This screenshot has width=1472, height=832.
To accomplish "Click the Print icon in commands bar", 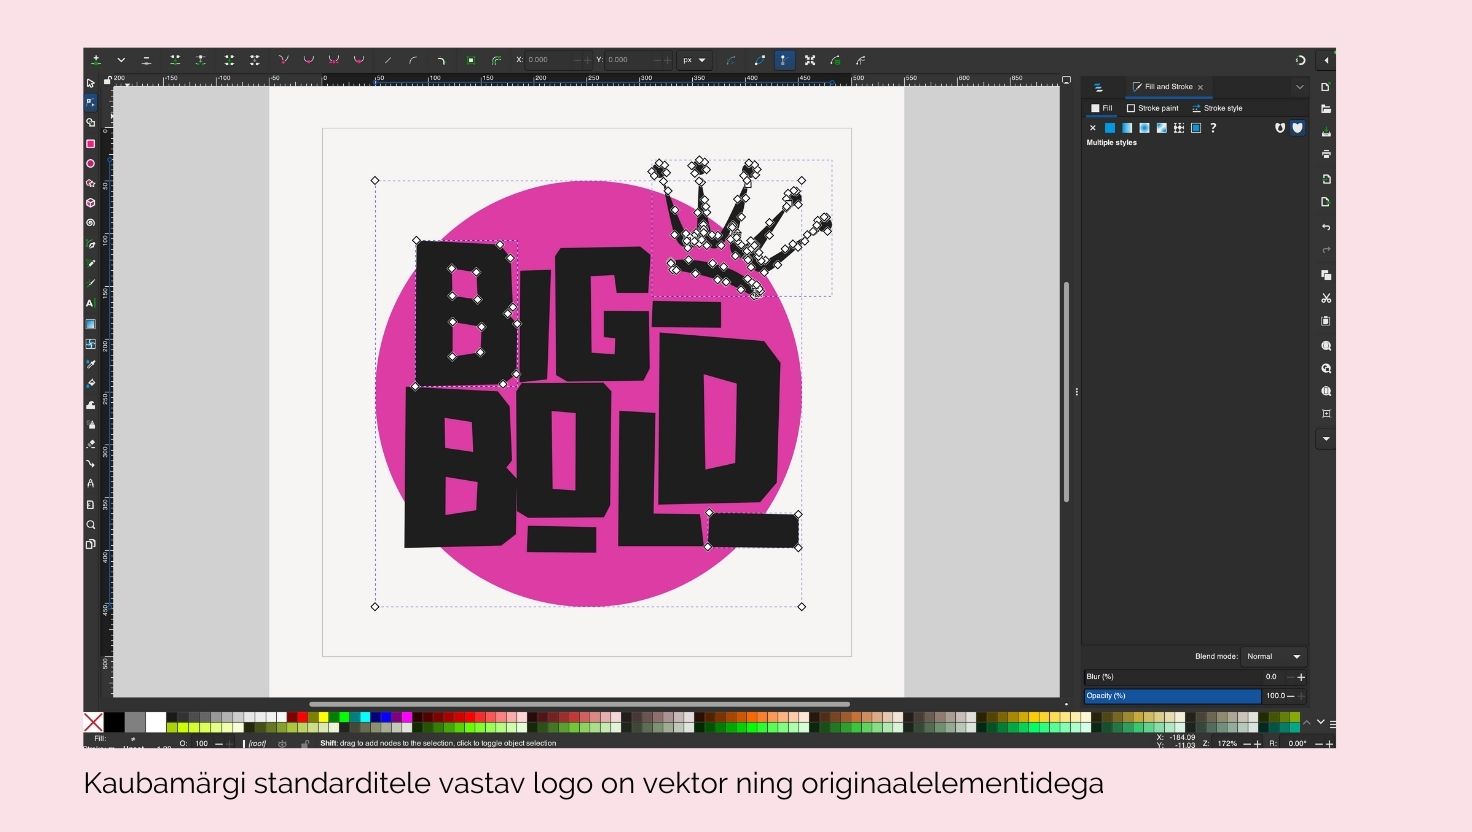I will [1326, 154].
